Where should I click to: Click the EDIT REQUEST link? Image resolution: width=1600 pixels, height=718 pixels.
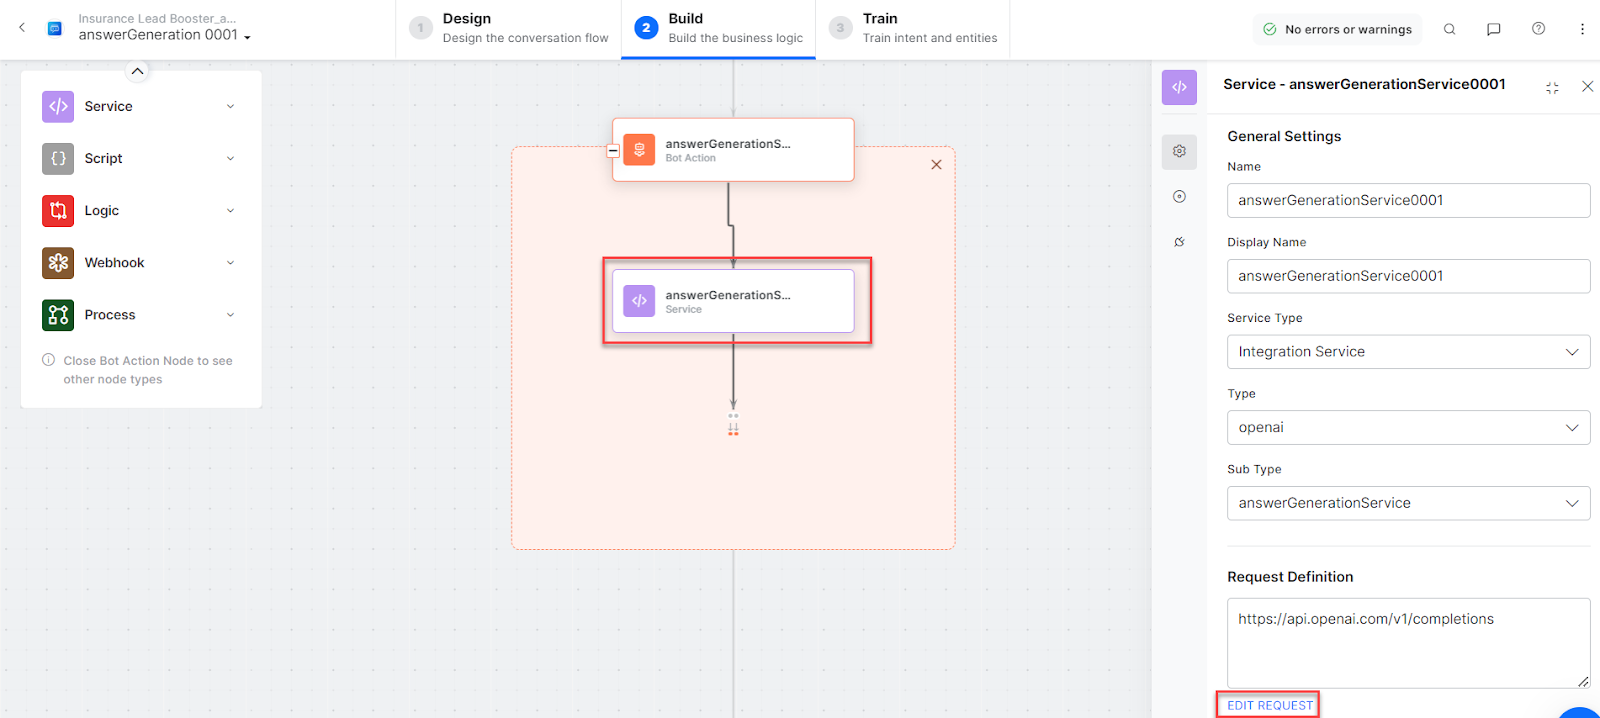[x=1269, y=705]
